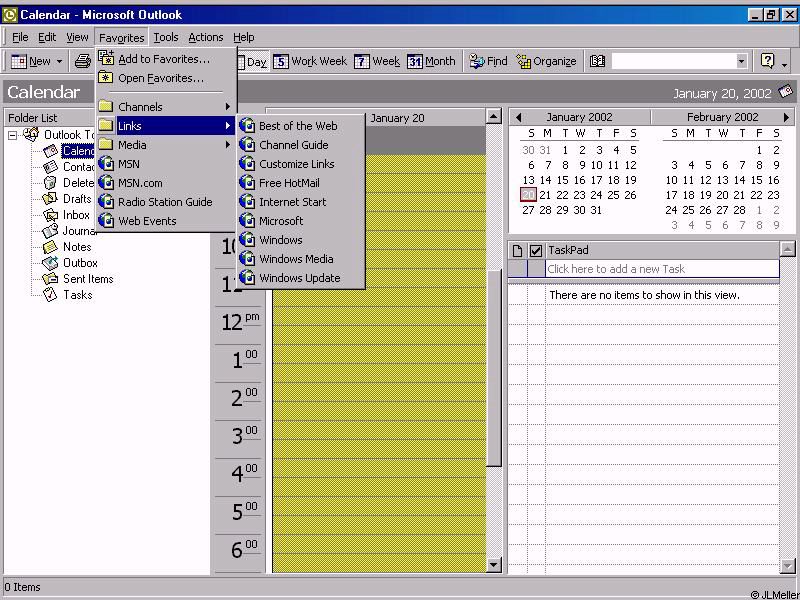Image resolution: width=800 pixels, height=600 pixels.
Task: Select the Tasks folder in Folder List
Action: tap(77, 295)
